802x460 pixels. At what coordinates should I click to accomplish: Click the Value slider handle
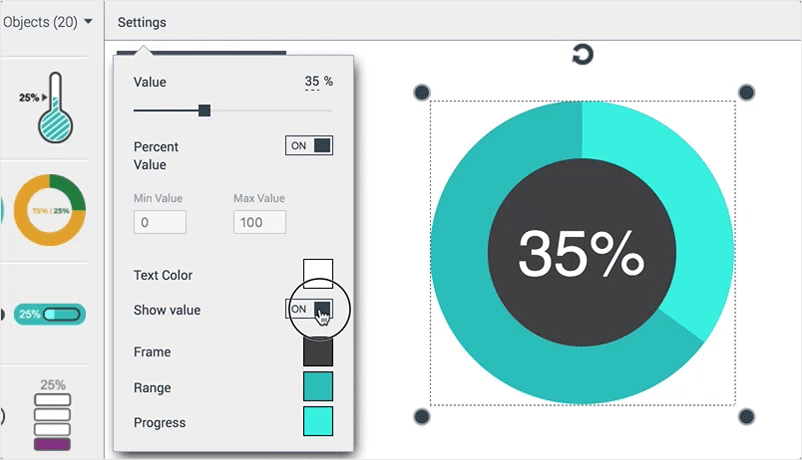tap(204, 110)
